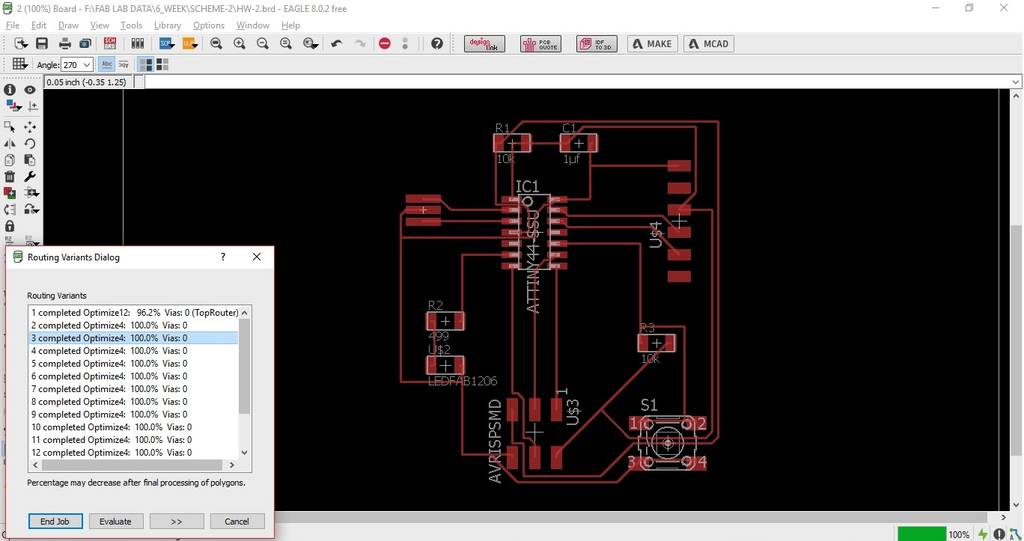Open the File menu
The height and width of the screenshot is (541, 1024).
[x=12, y=25]
